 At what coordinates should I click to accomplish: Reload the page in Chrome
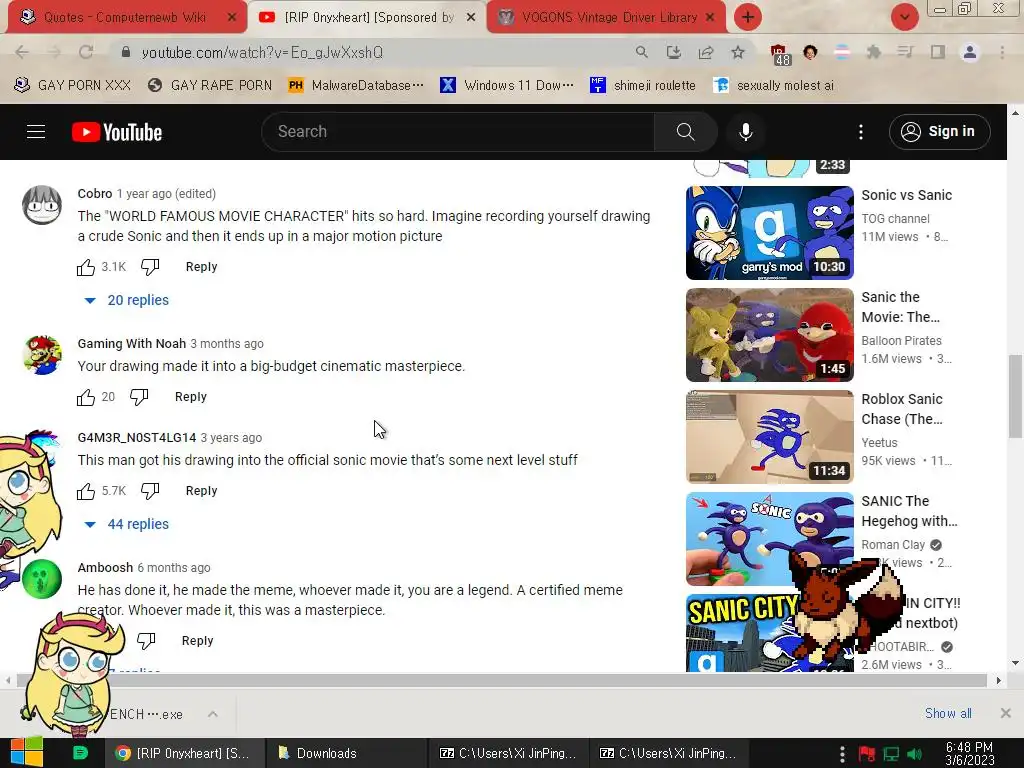pos(86,52)
